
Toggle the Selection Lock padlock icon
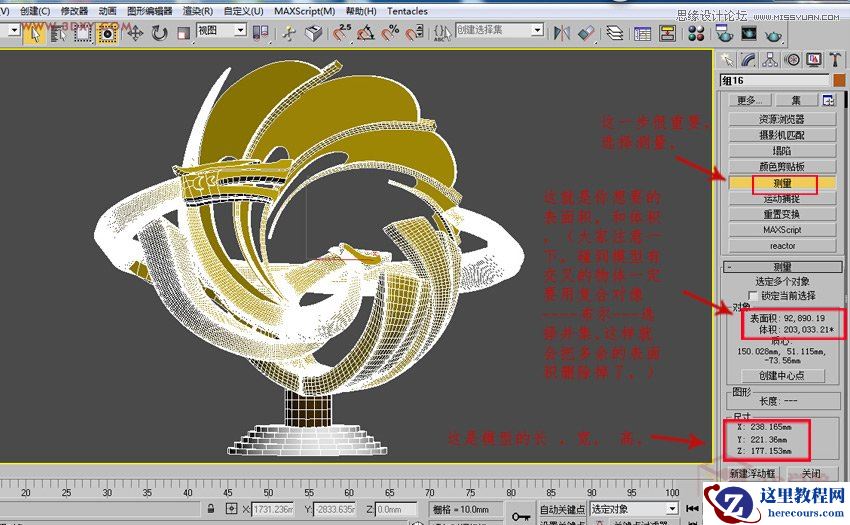[x=211, y=509]
